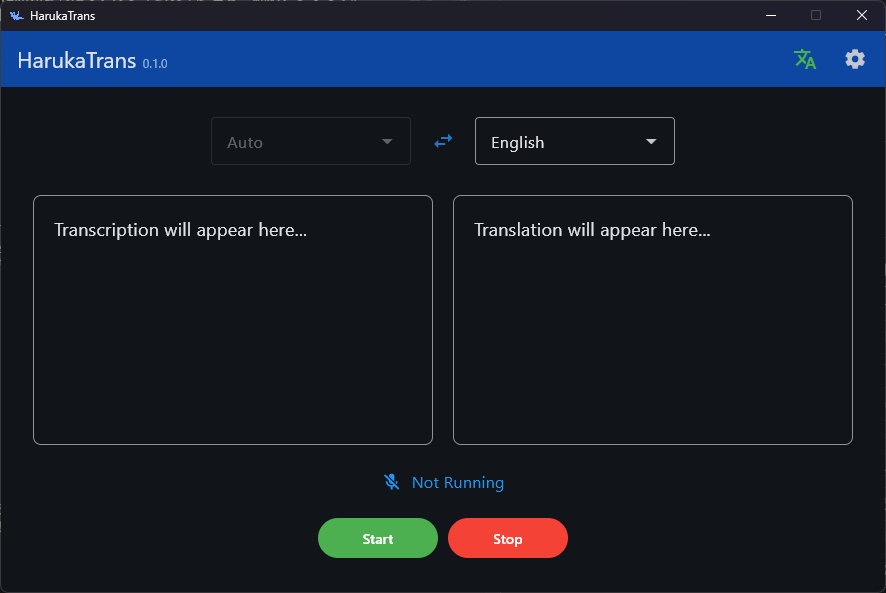The height and width of the screenshot is (593, 886).
Task: Minimize the HarukaTrans window
Action: [771, 15]
